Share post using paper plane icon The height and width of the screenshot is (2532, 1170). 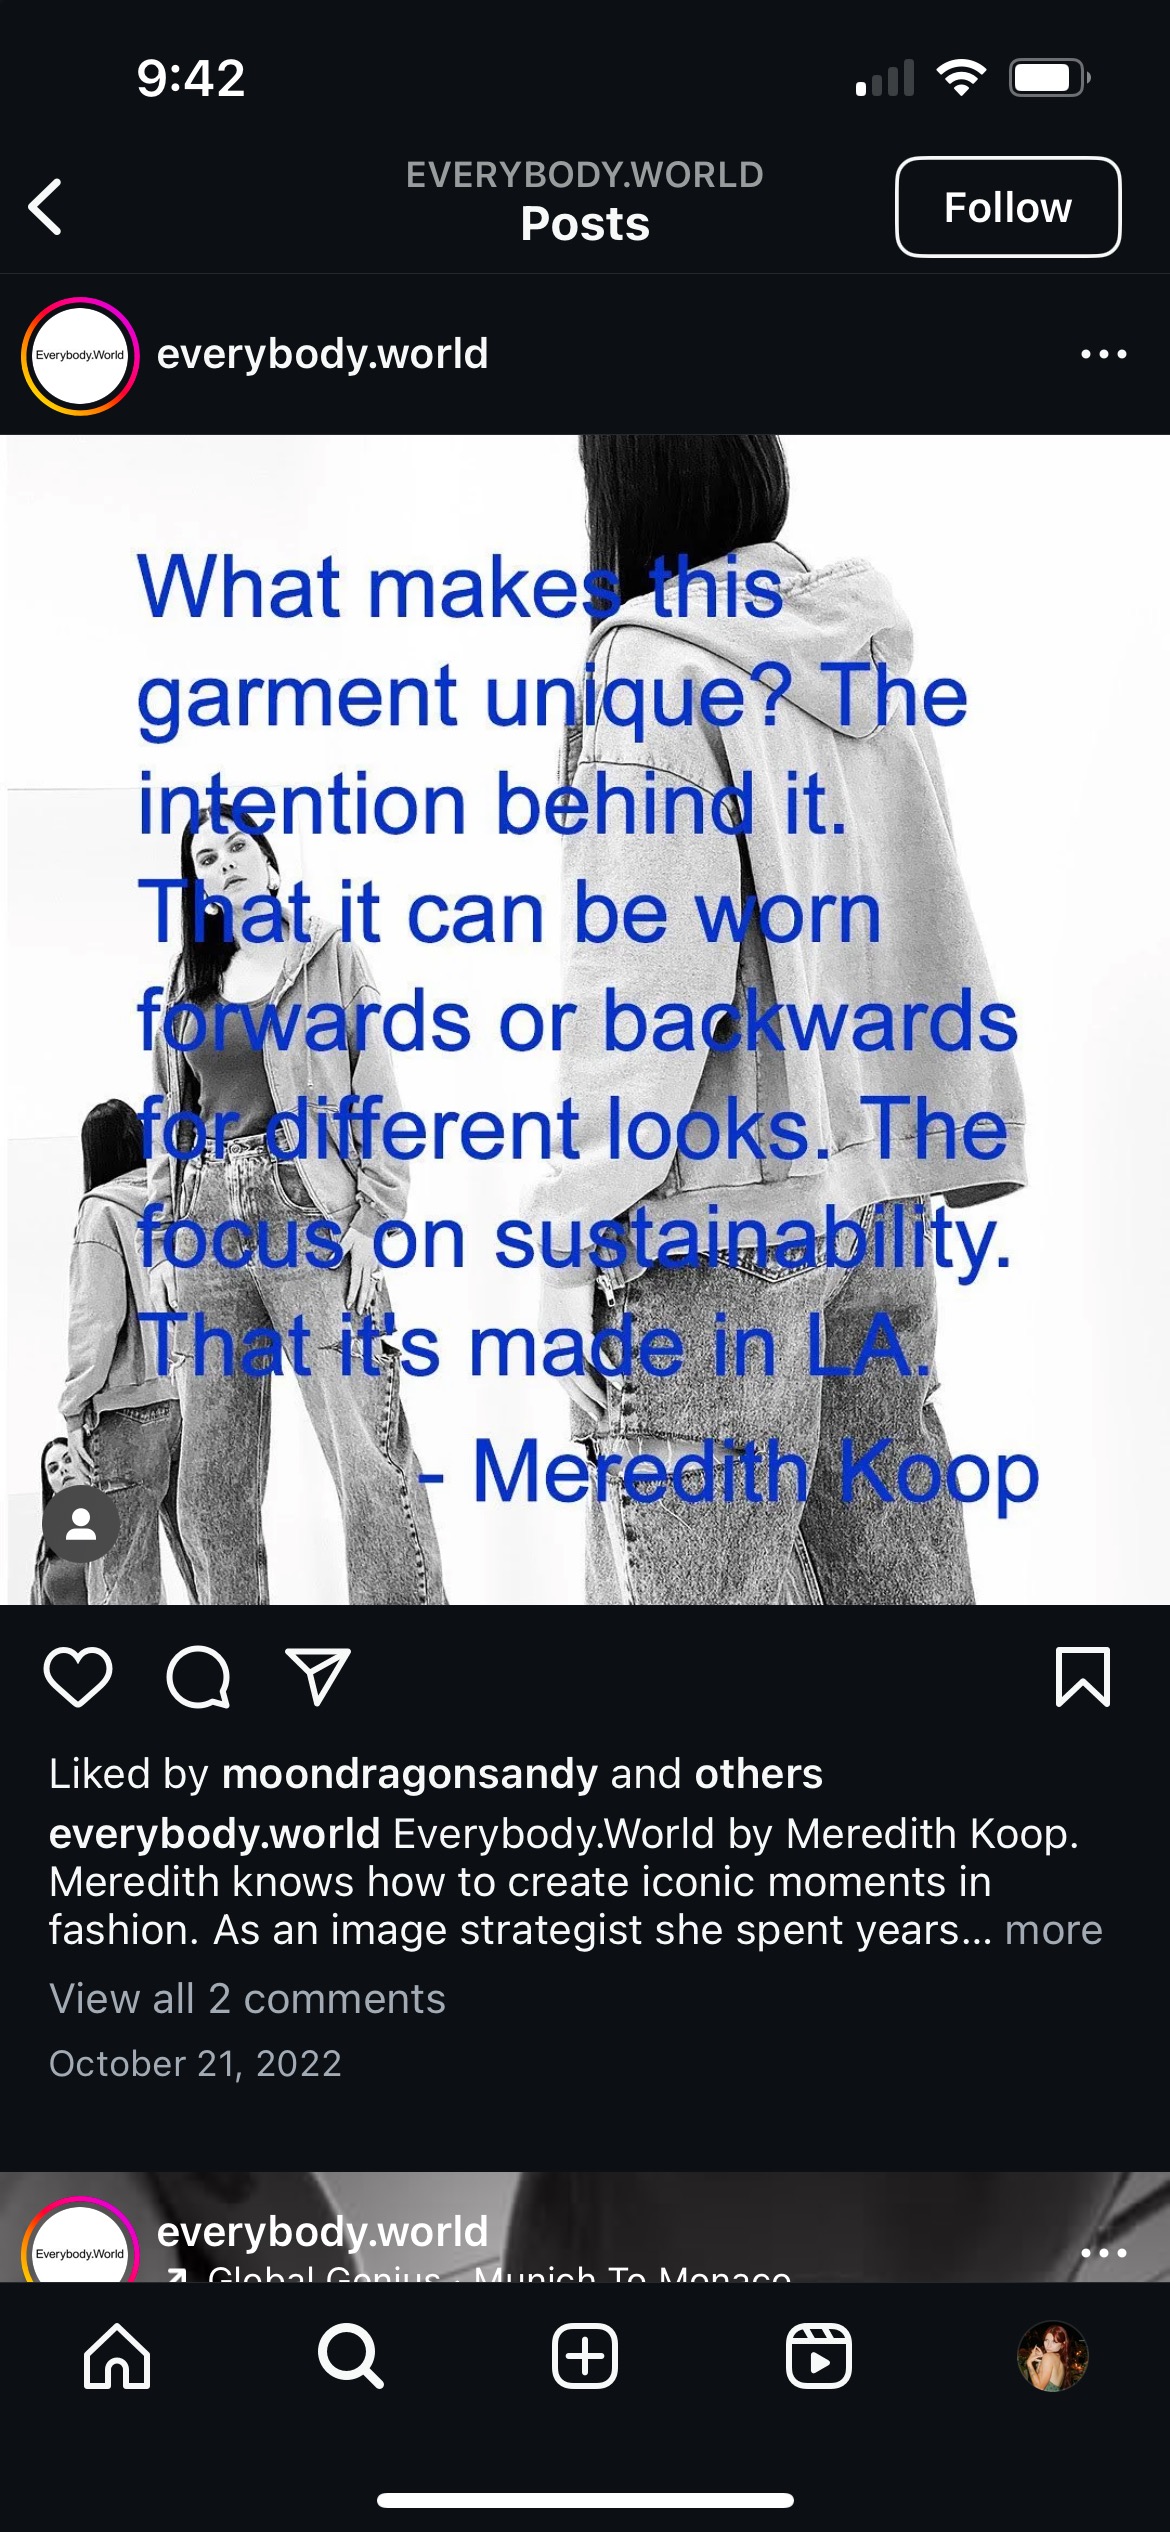coord(318,1677)
